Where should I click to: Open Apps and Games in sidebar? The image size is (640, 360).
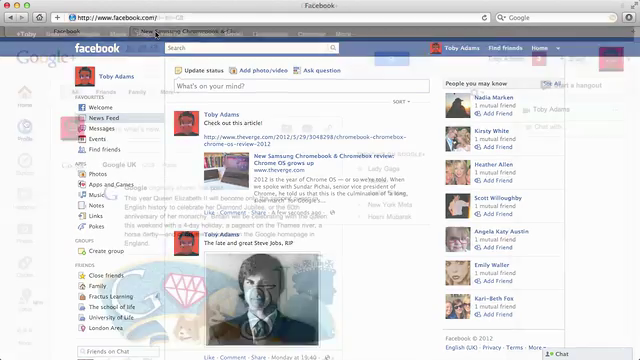111,184
